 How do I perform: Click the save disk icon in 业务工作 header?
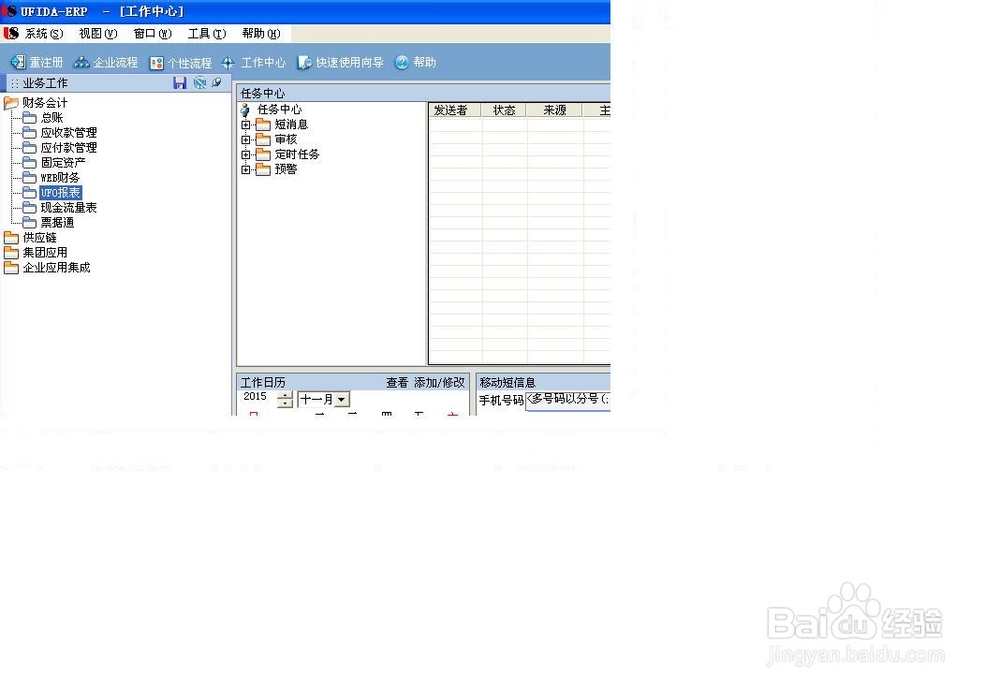coord(180,83)
